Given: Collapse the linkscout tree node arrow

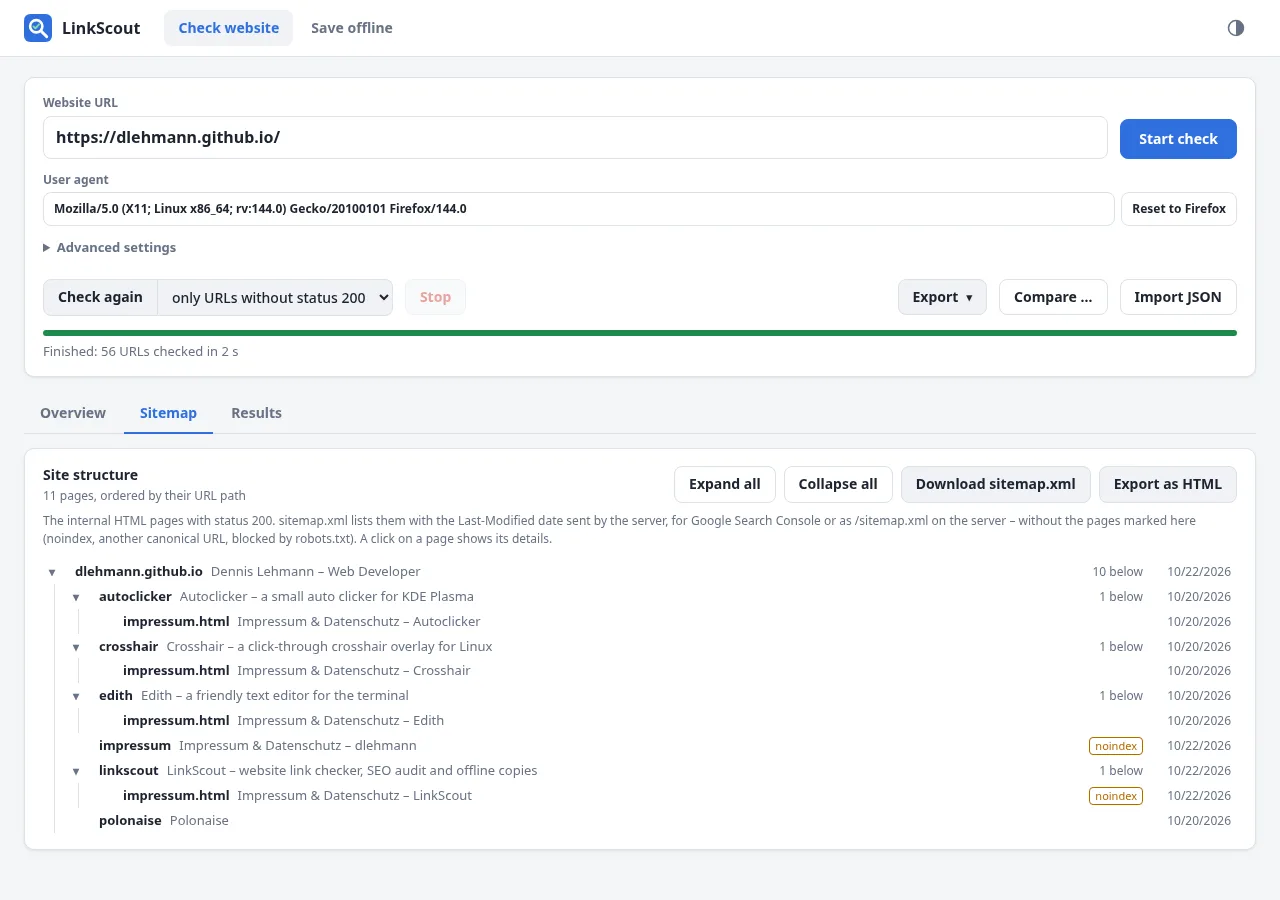Looking at the screenshot, I should (76, 771).
